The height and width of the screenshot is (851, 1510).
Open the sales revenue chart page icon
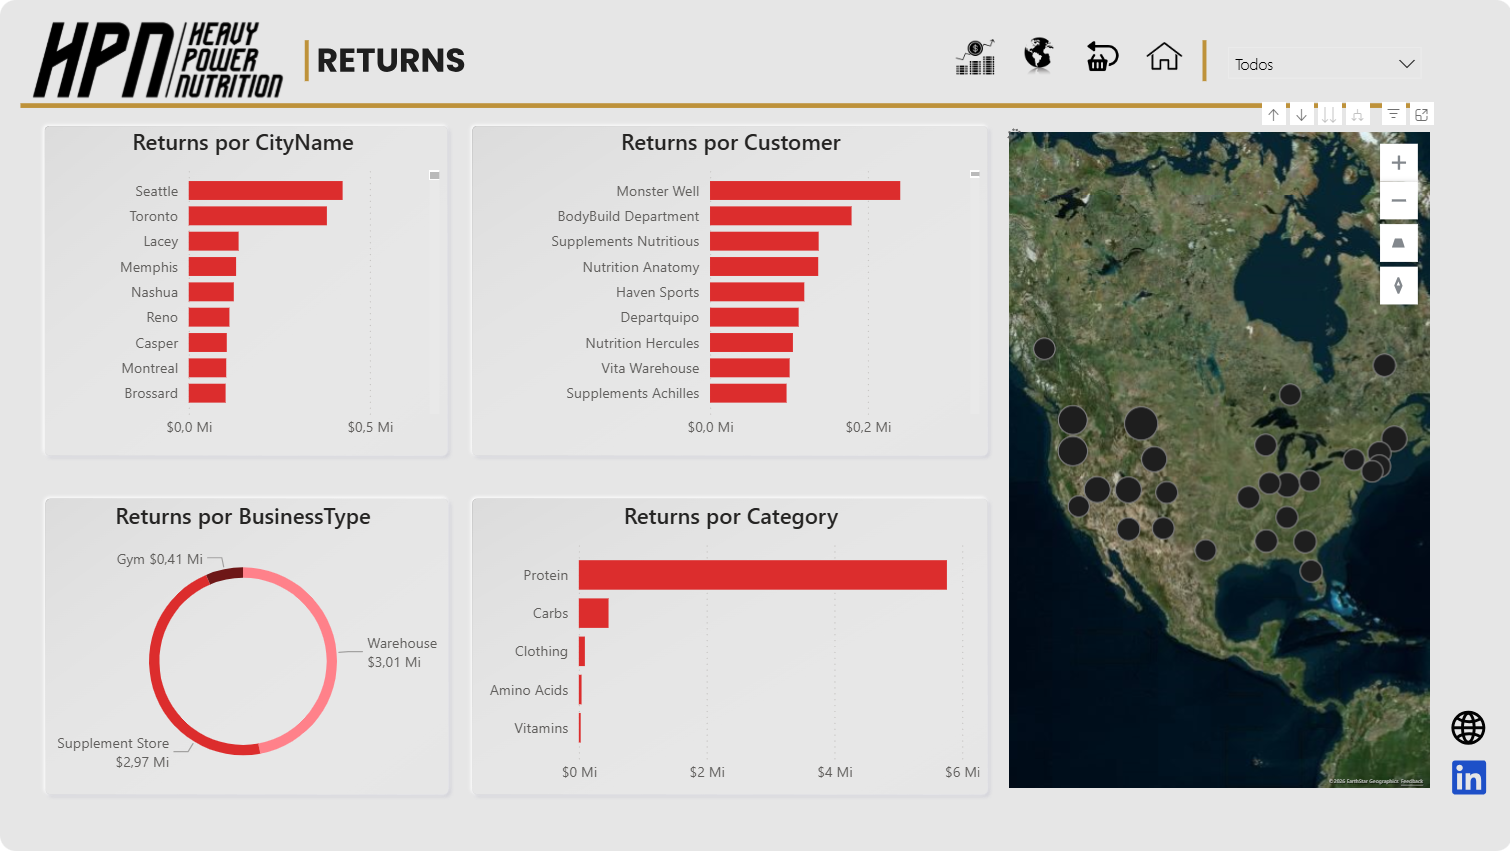(x=975, y=58)
